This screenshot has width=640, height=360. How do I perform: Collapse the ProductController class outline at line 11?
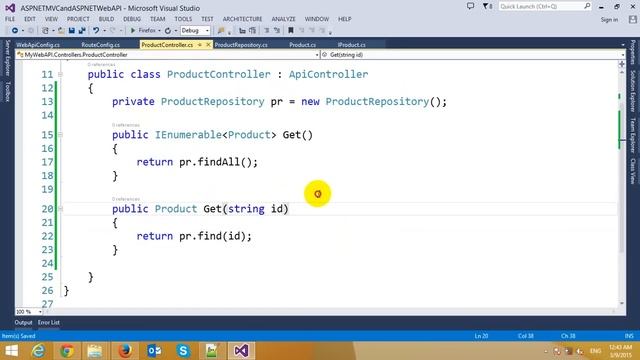(60, 75)
